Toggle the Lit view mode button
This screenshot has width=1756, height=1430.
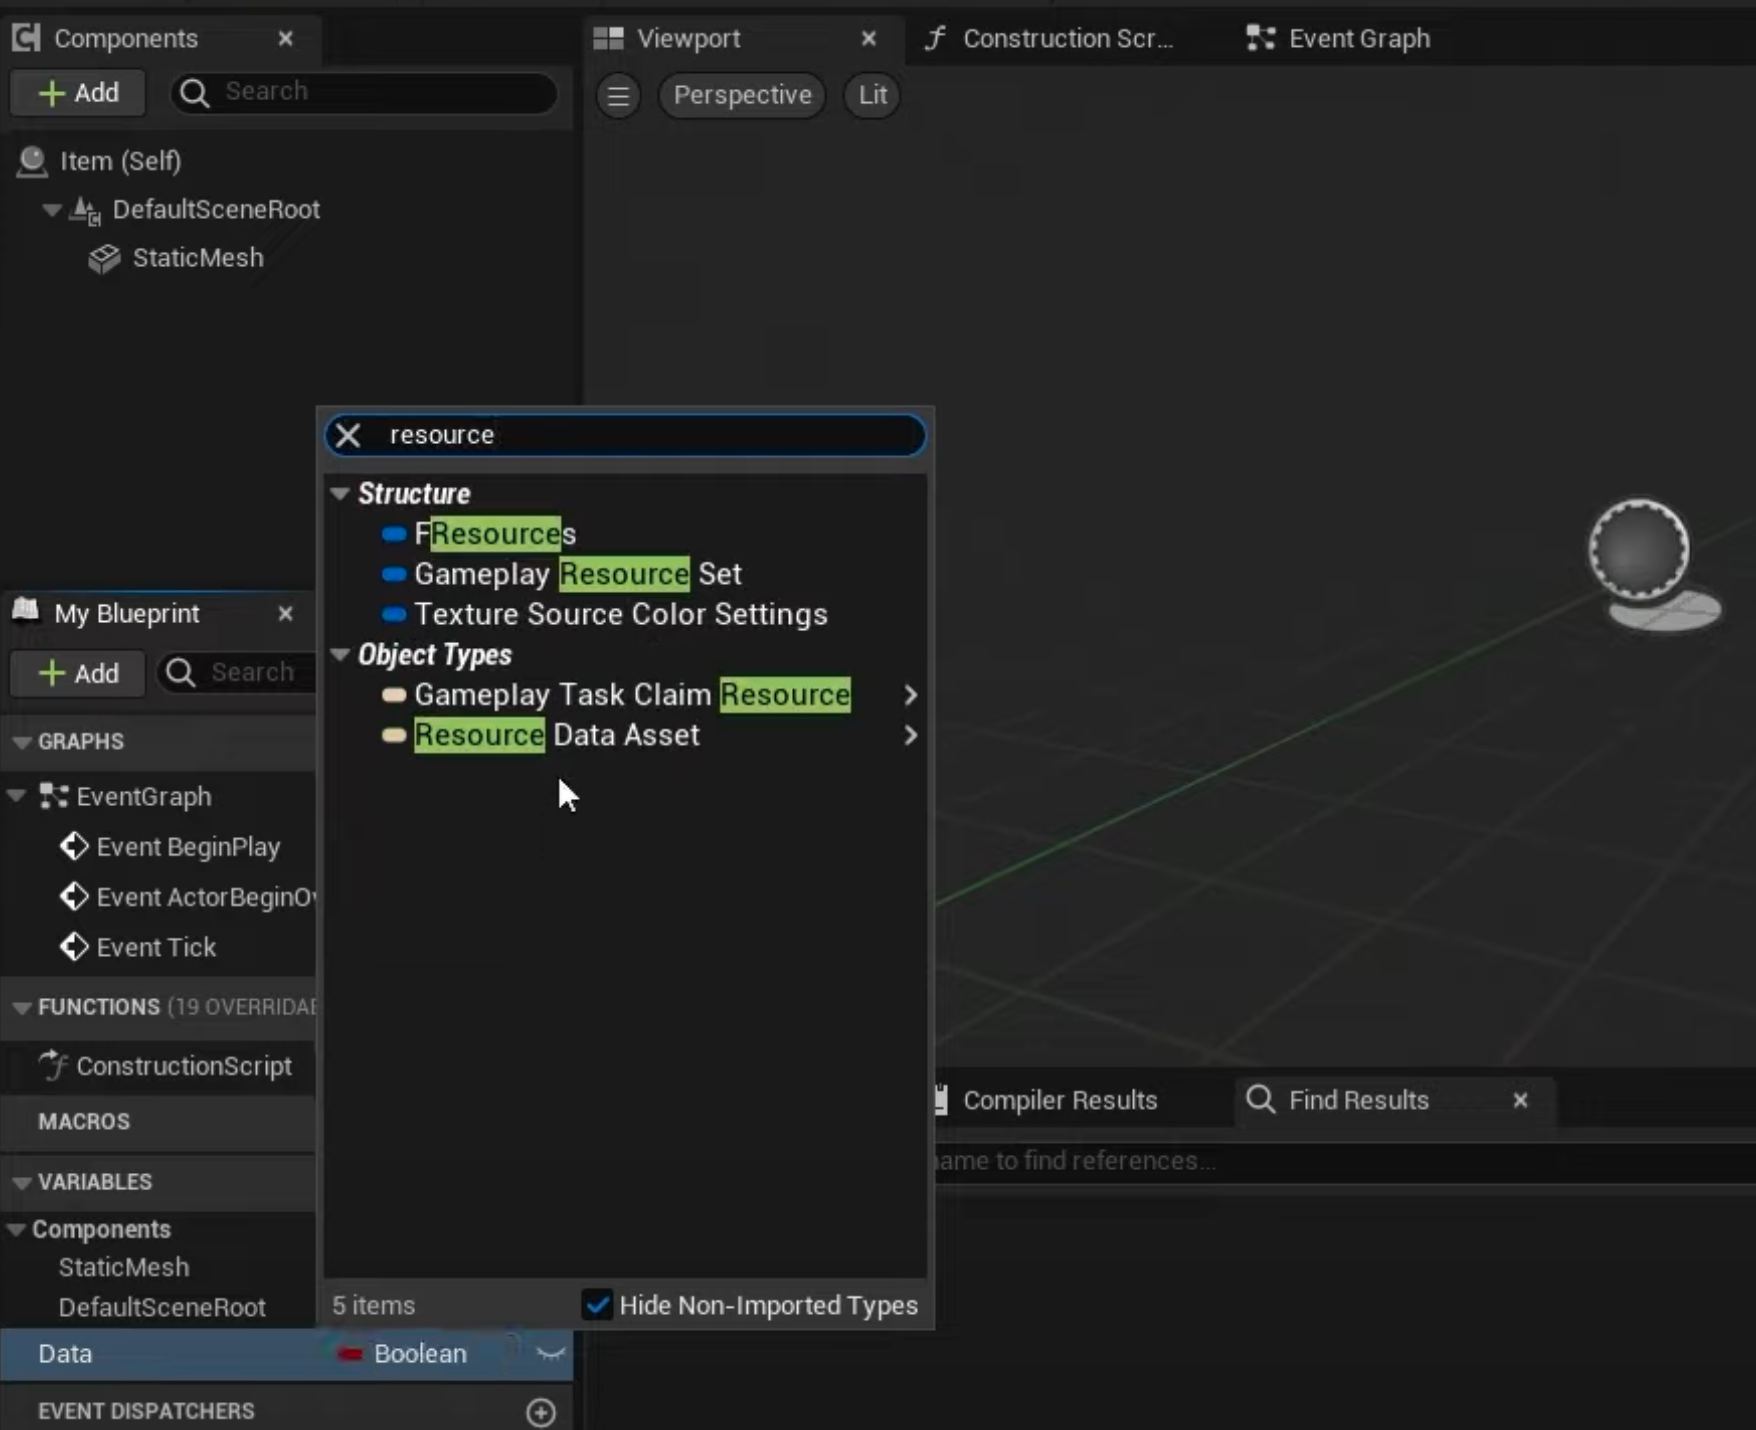tap(872, 96)
